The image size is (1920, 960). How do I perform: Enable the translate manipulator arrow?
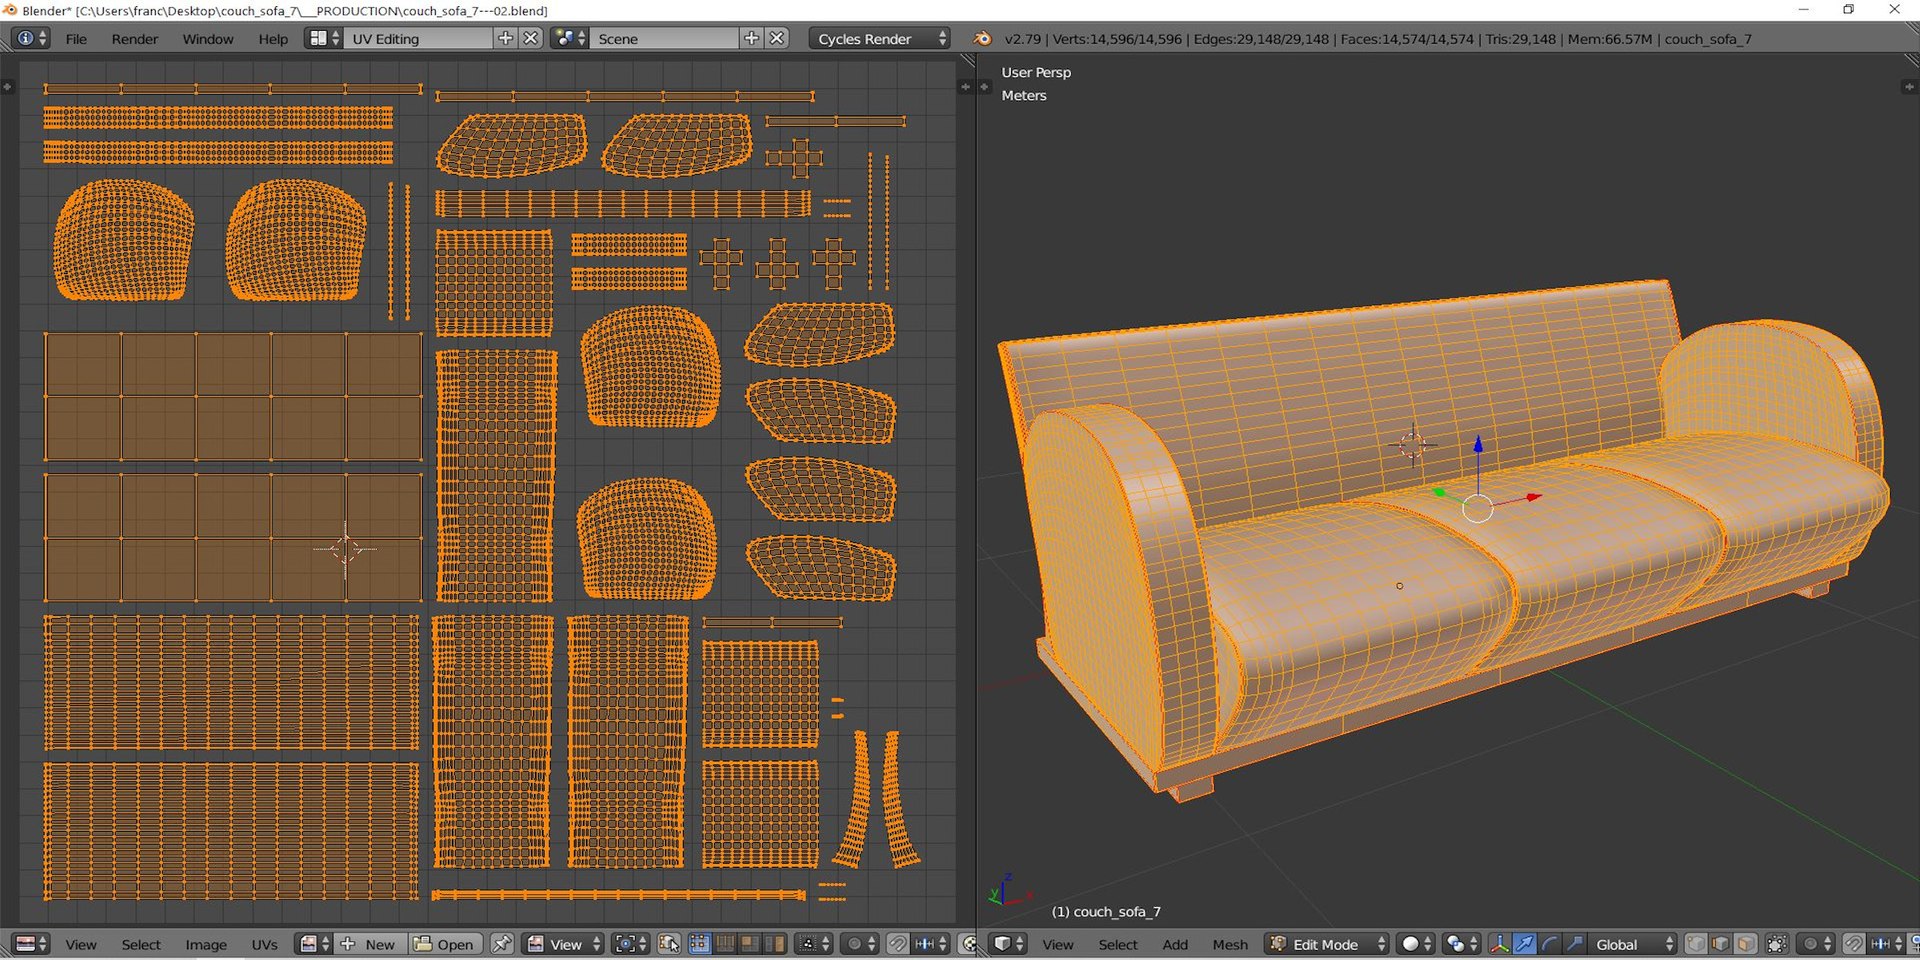1525,944
